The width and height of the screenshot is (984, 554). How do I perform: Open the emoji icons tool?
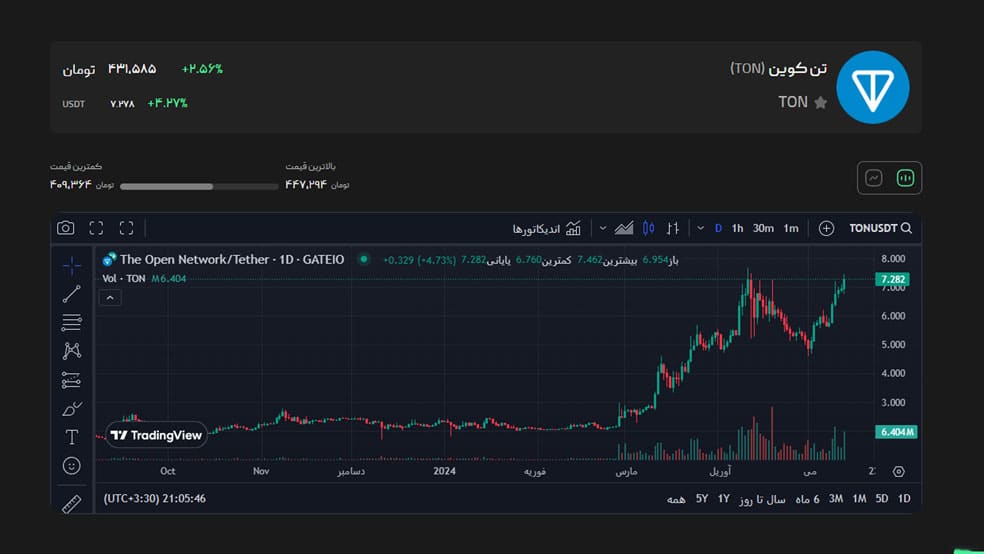72,466
